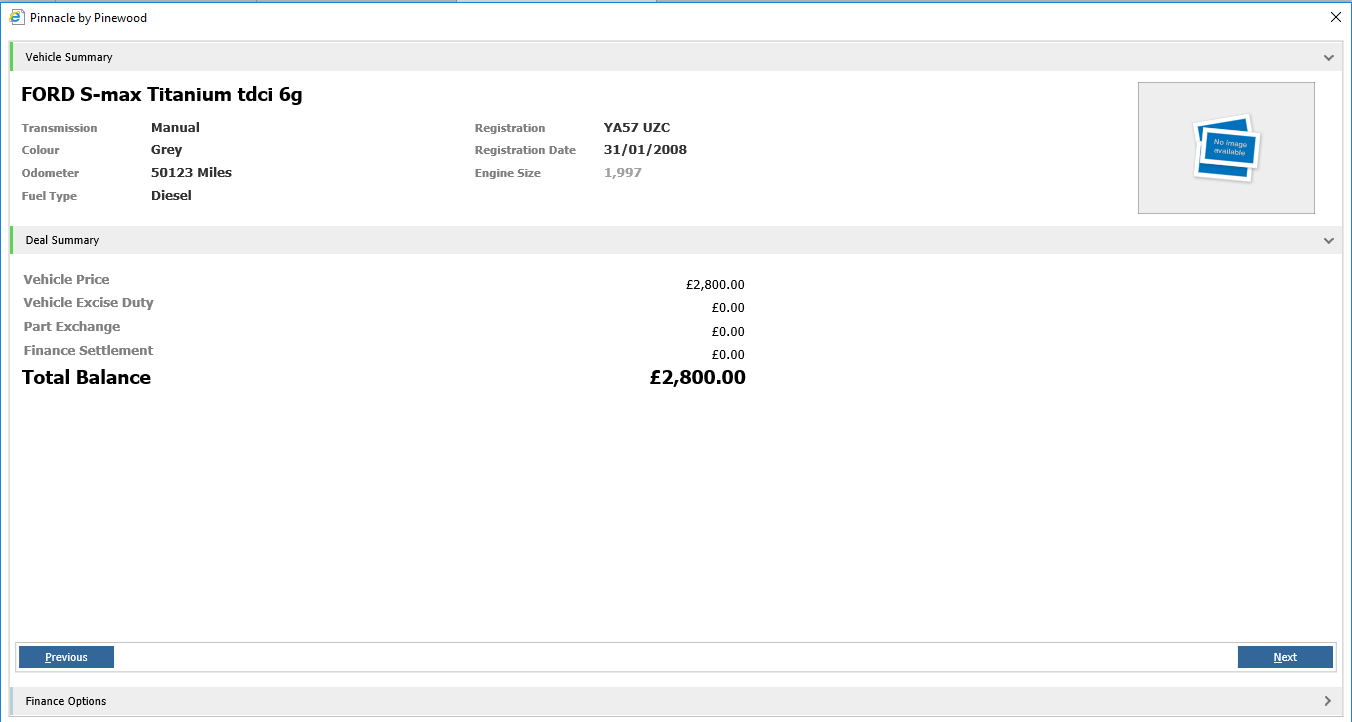Image resolution: width=1352 pixels, height=722 pixels.
Task: Click the Transmission label
Action: pyautogui.click(x=60, y=128)
